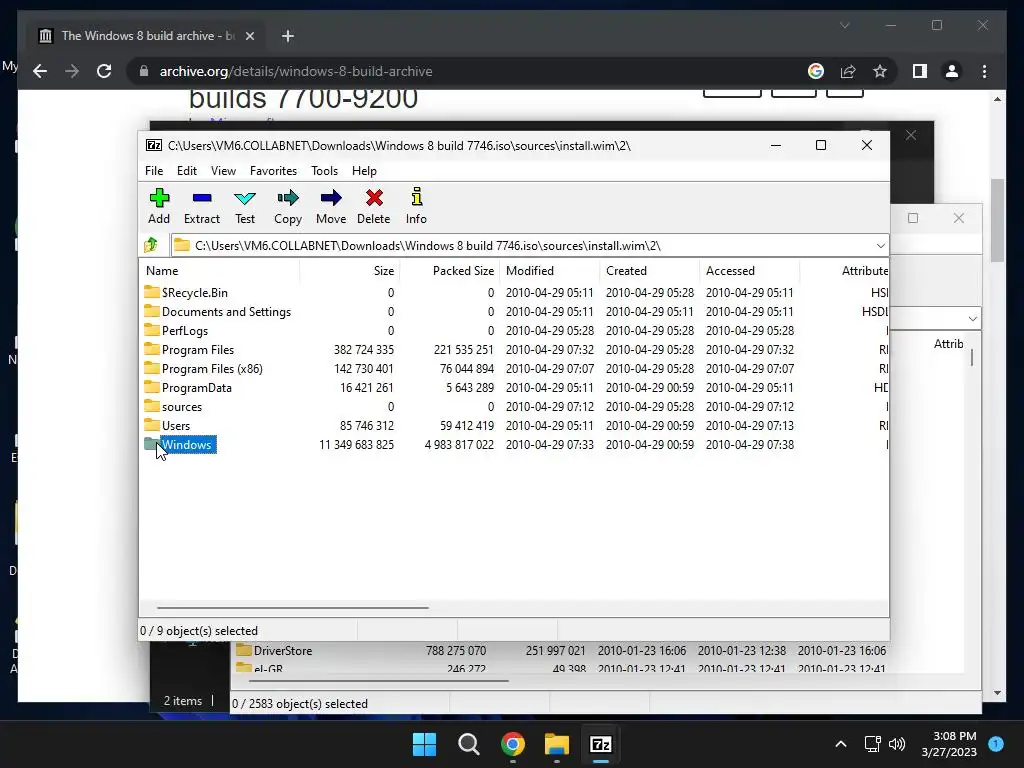Screen dimensions: 1024x768
Task: Select the Program Files (x86) folder
Action: coord(212,368)
